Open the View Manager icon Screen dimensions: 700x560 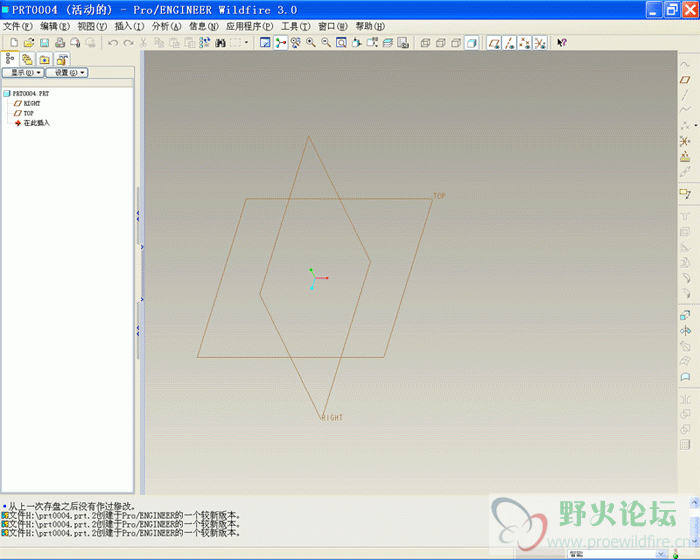(x=403, y=43)
